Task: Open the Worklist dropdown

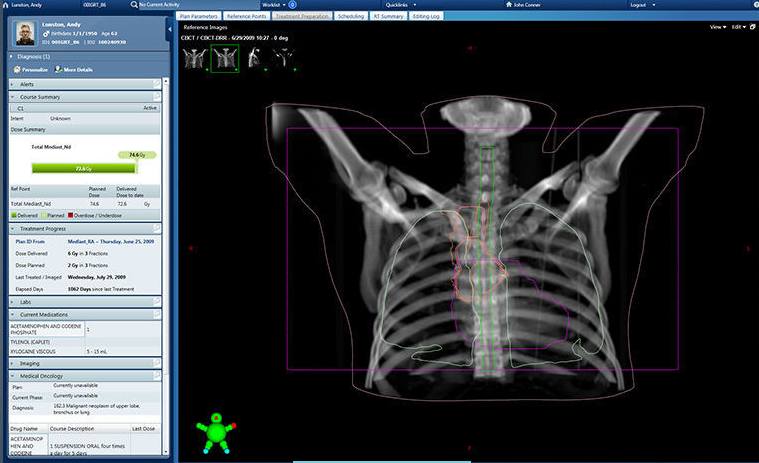Action: coord(273,5)
